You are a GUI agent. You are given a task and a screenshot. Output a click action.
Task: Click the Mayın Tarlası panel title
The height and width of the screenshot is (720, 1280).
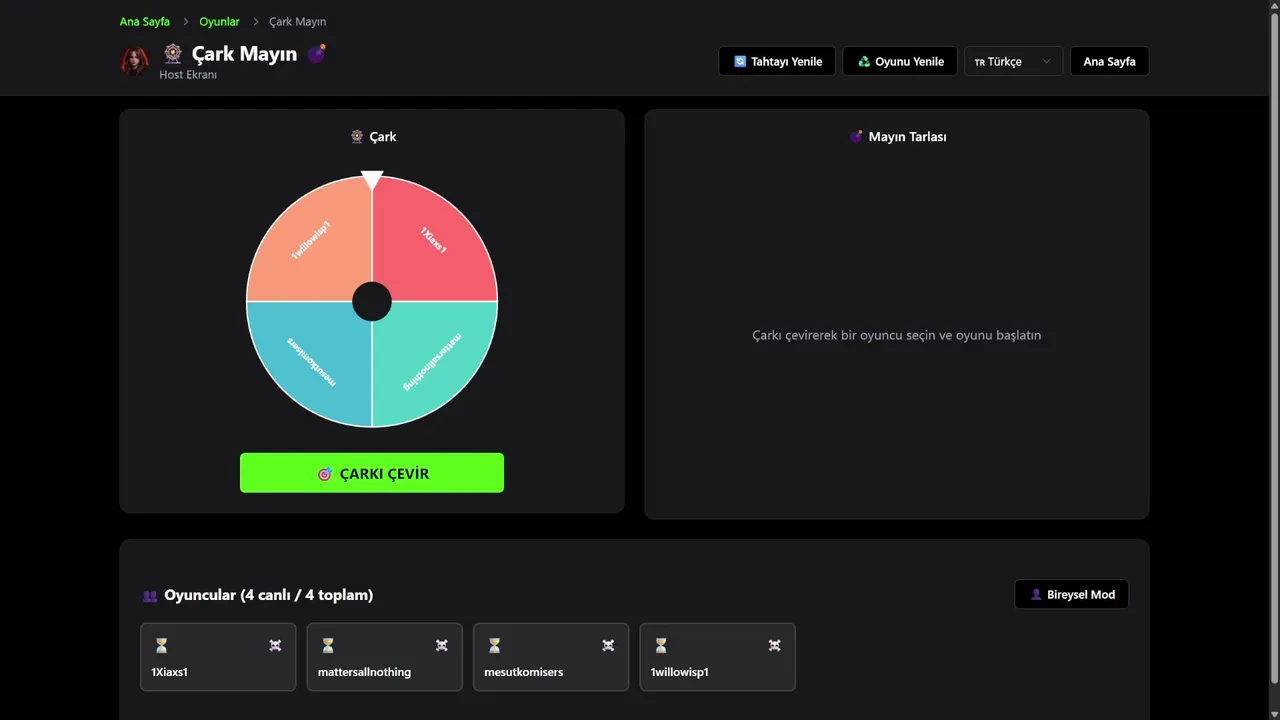[x=907, y=137]
